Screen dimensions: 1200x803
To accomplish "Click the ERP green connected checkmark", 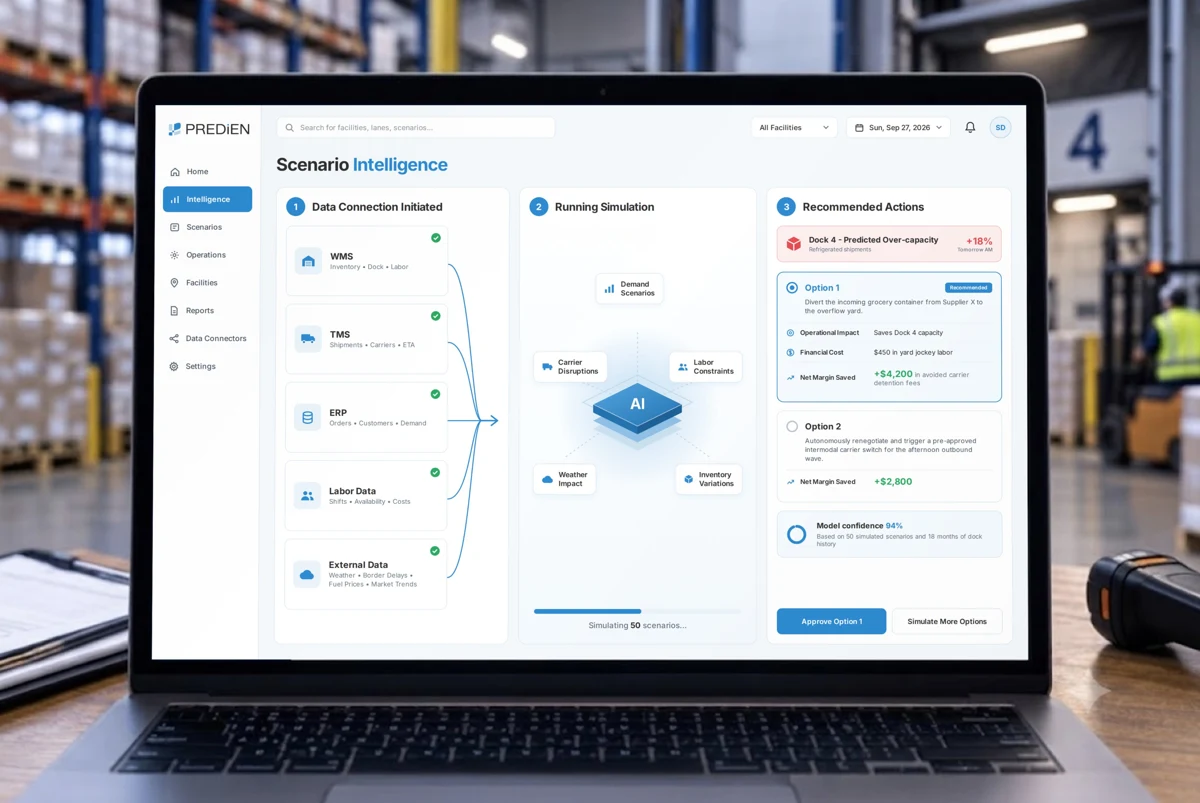I will pos(436,394).
